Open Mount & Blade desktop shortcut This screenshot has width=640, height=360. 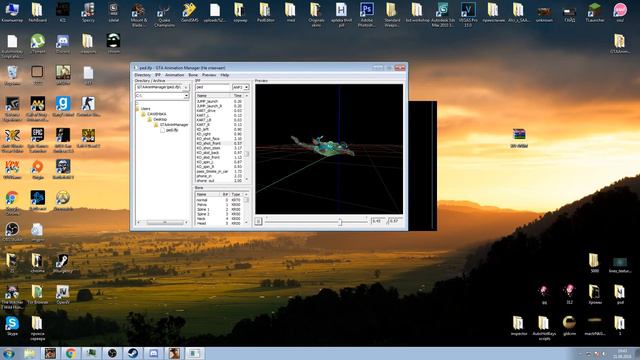click(x=139, y=14)
